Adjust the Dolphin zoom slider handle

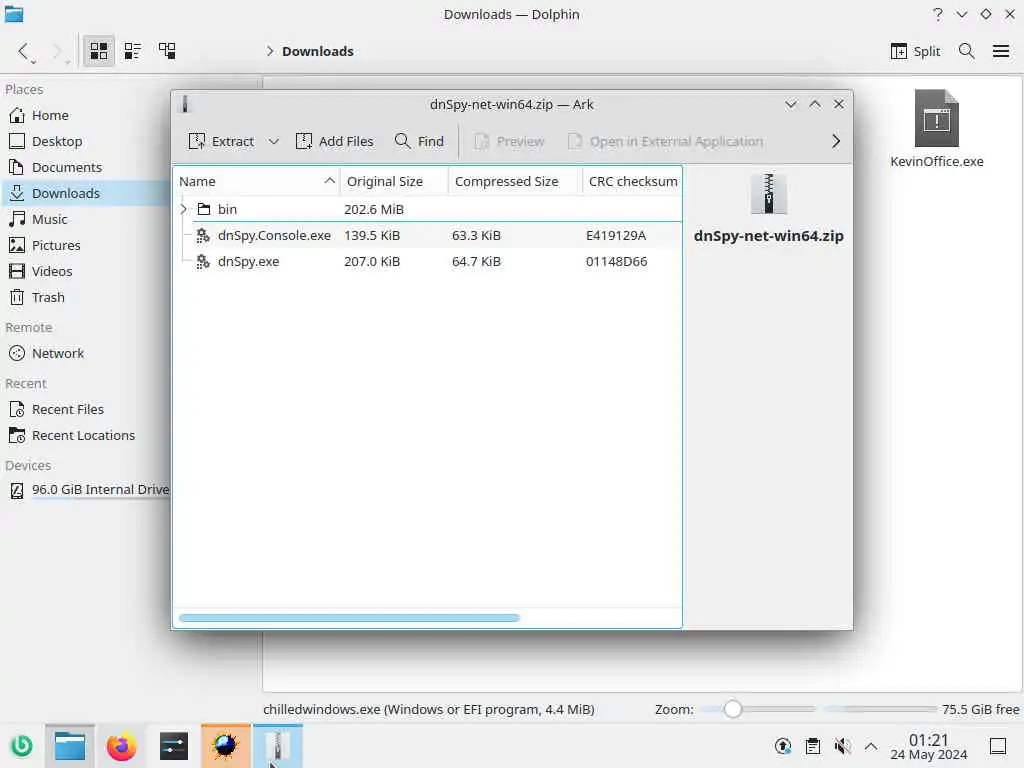point(733,709)
